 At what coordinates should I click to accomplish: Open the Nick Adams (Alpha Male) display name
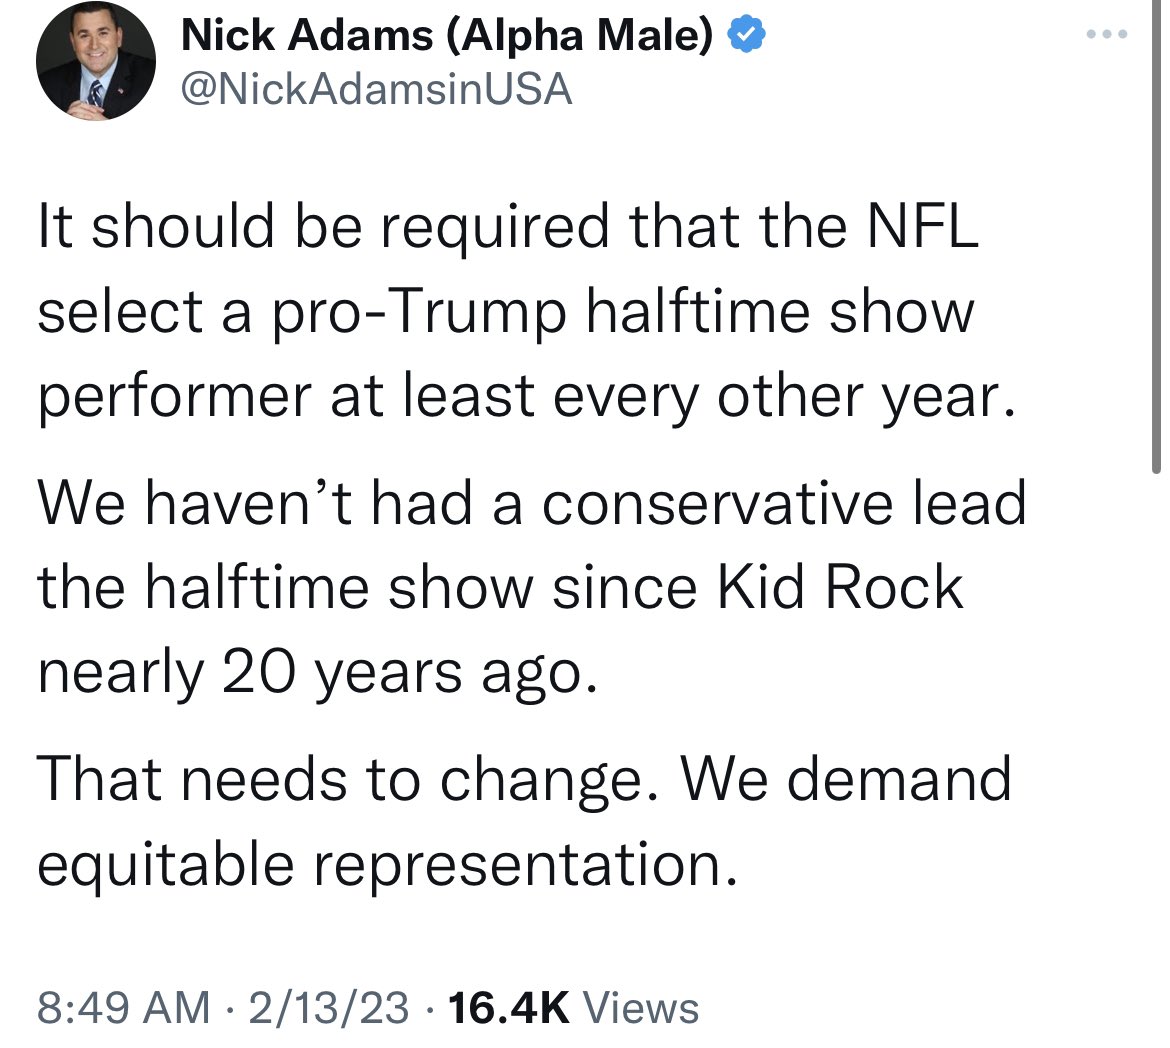(x=446, y=34)
